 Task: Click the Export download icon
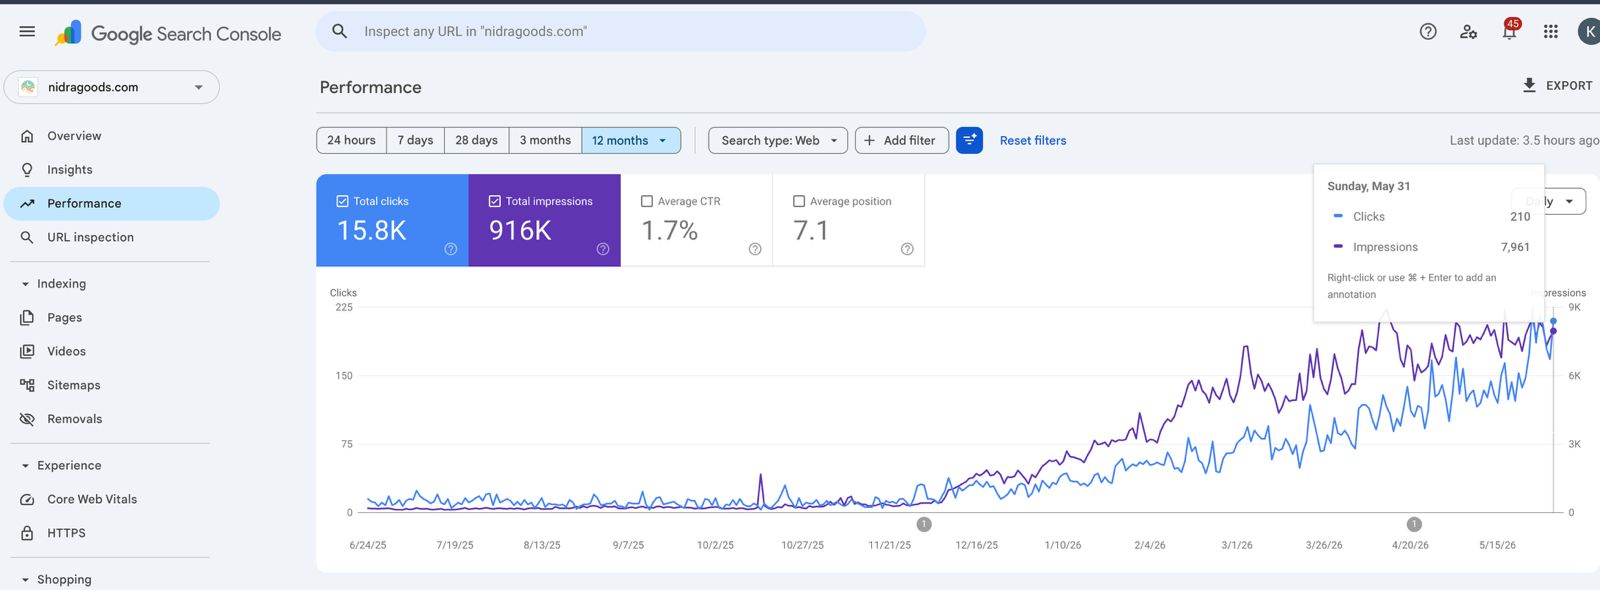click(1529, 85)
